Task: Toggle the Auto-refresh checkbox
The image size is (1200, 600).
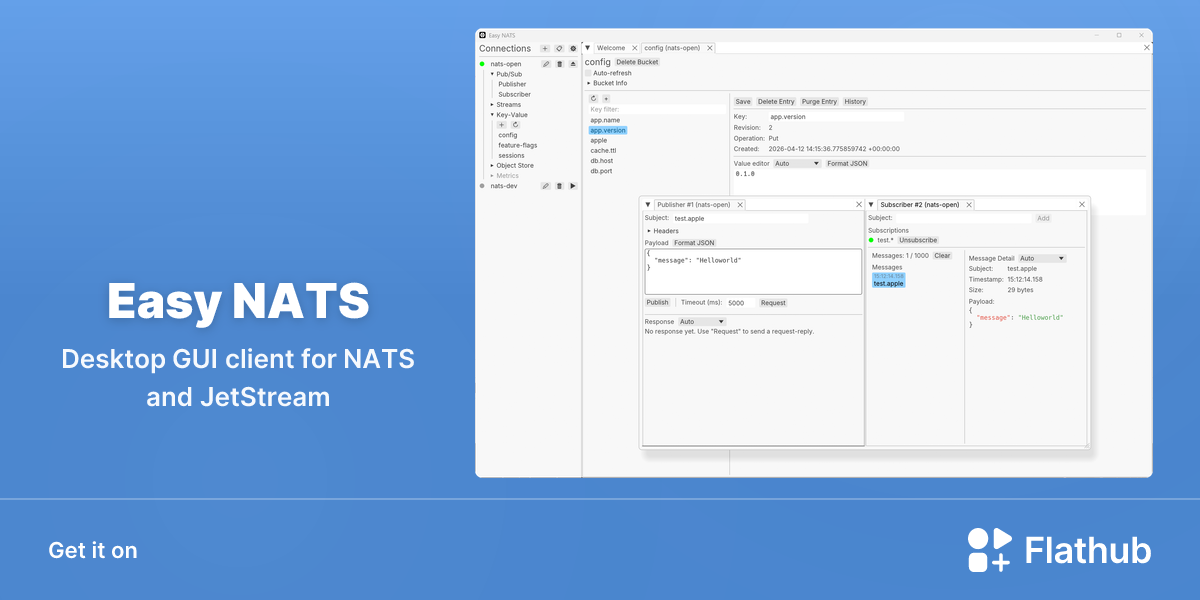Action: point(588,73)
